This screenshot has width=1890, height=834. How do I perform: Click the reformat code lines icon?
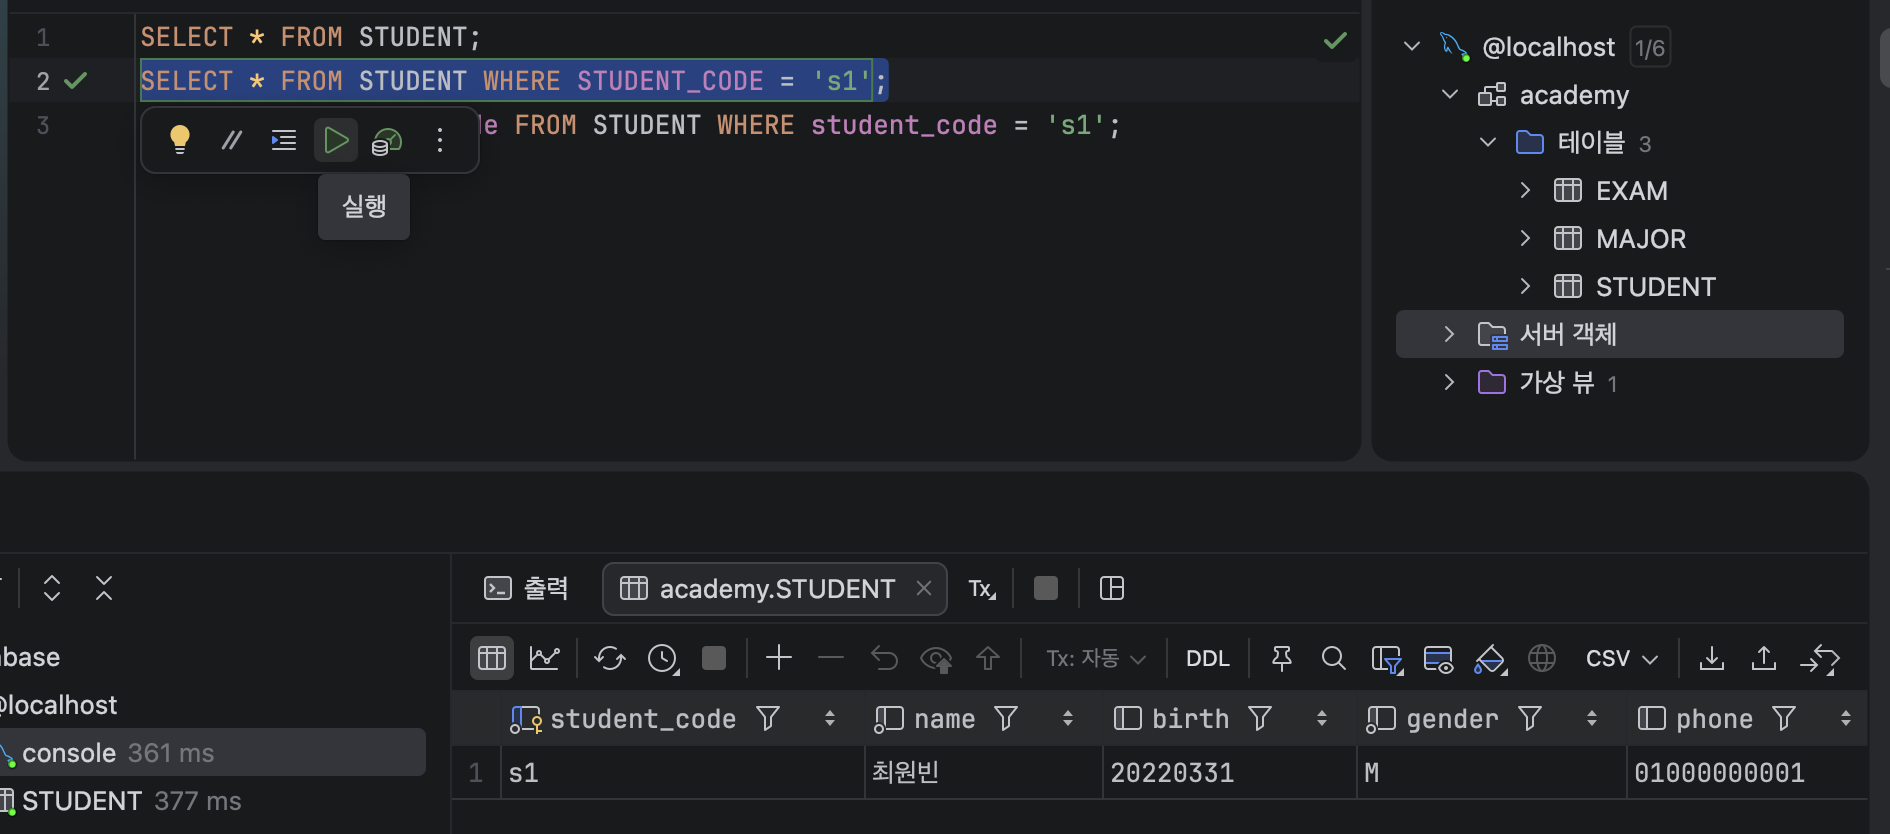284,140
